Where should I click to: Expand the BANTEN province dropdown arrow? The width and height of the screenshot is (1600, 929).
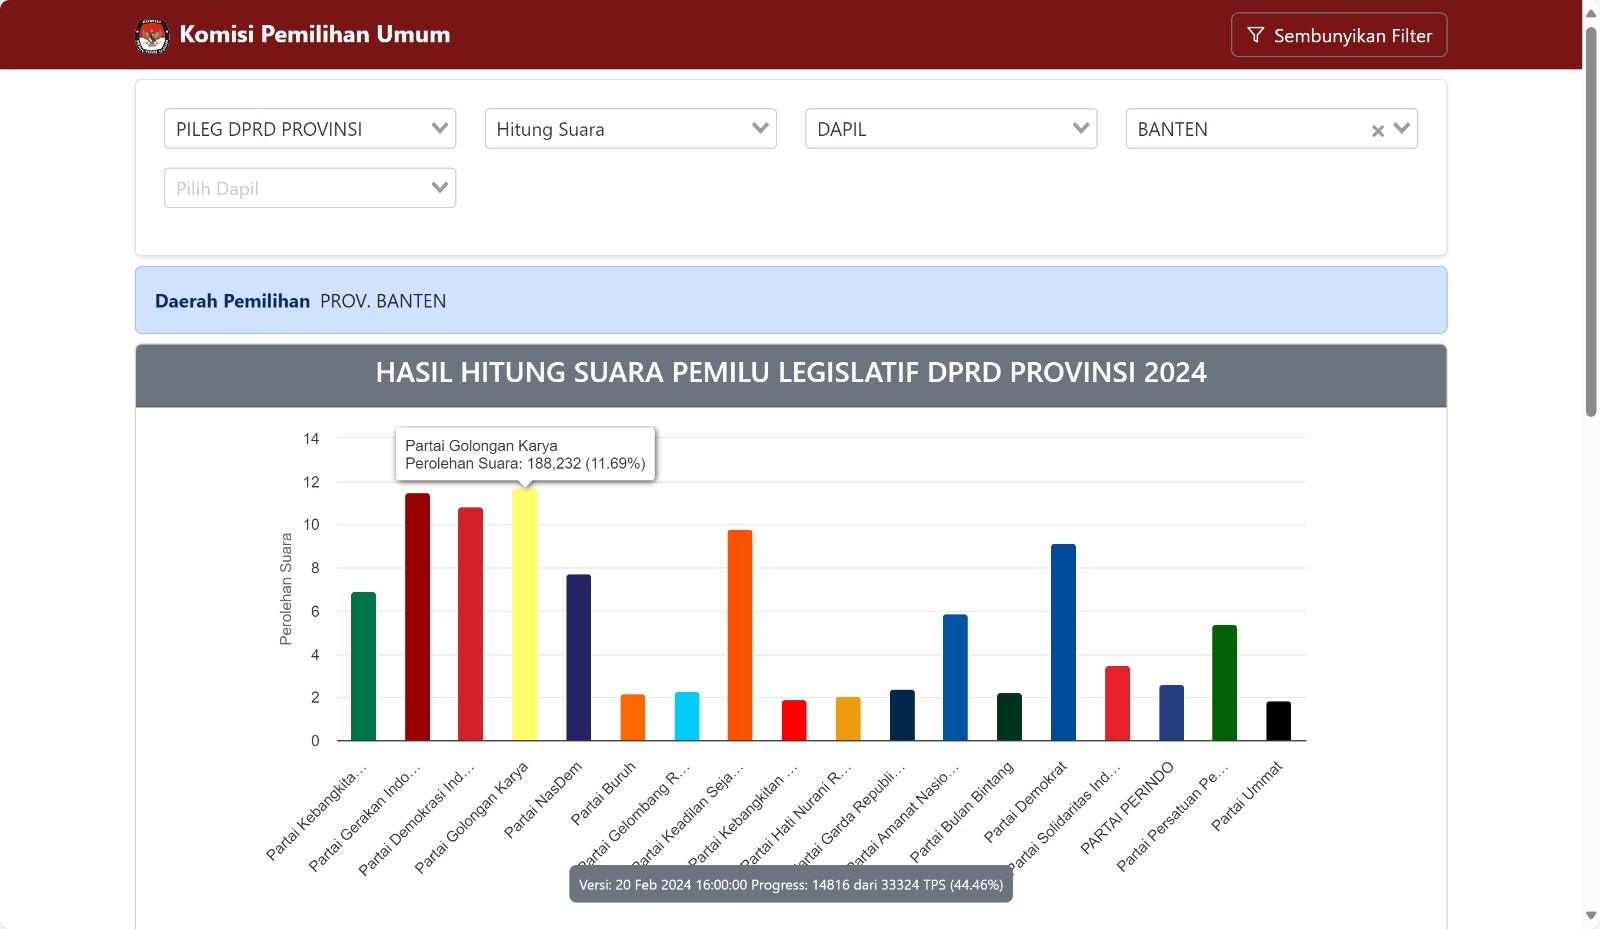pos(1402,129)
